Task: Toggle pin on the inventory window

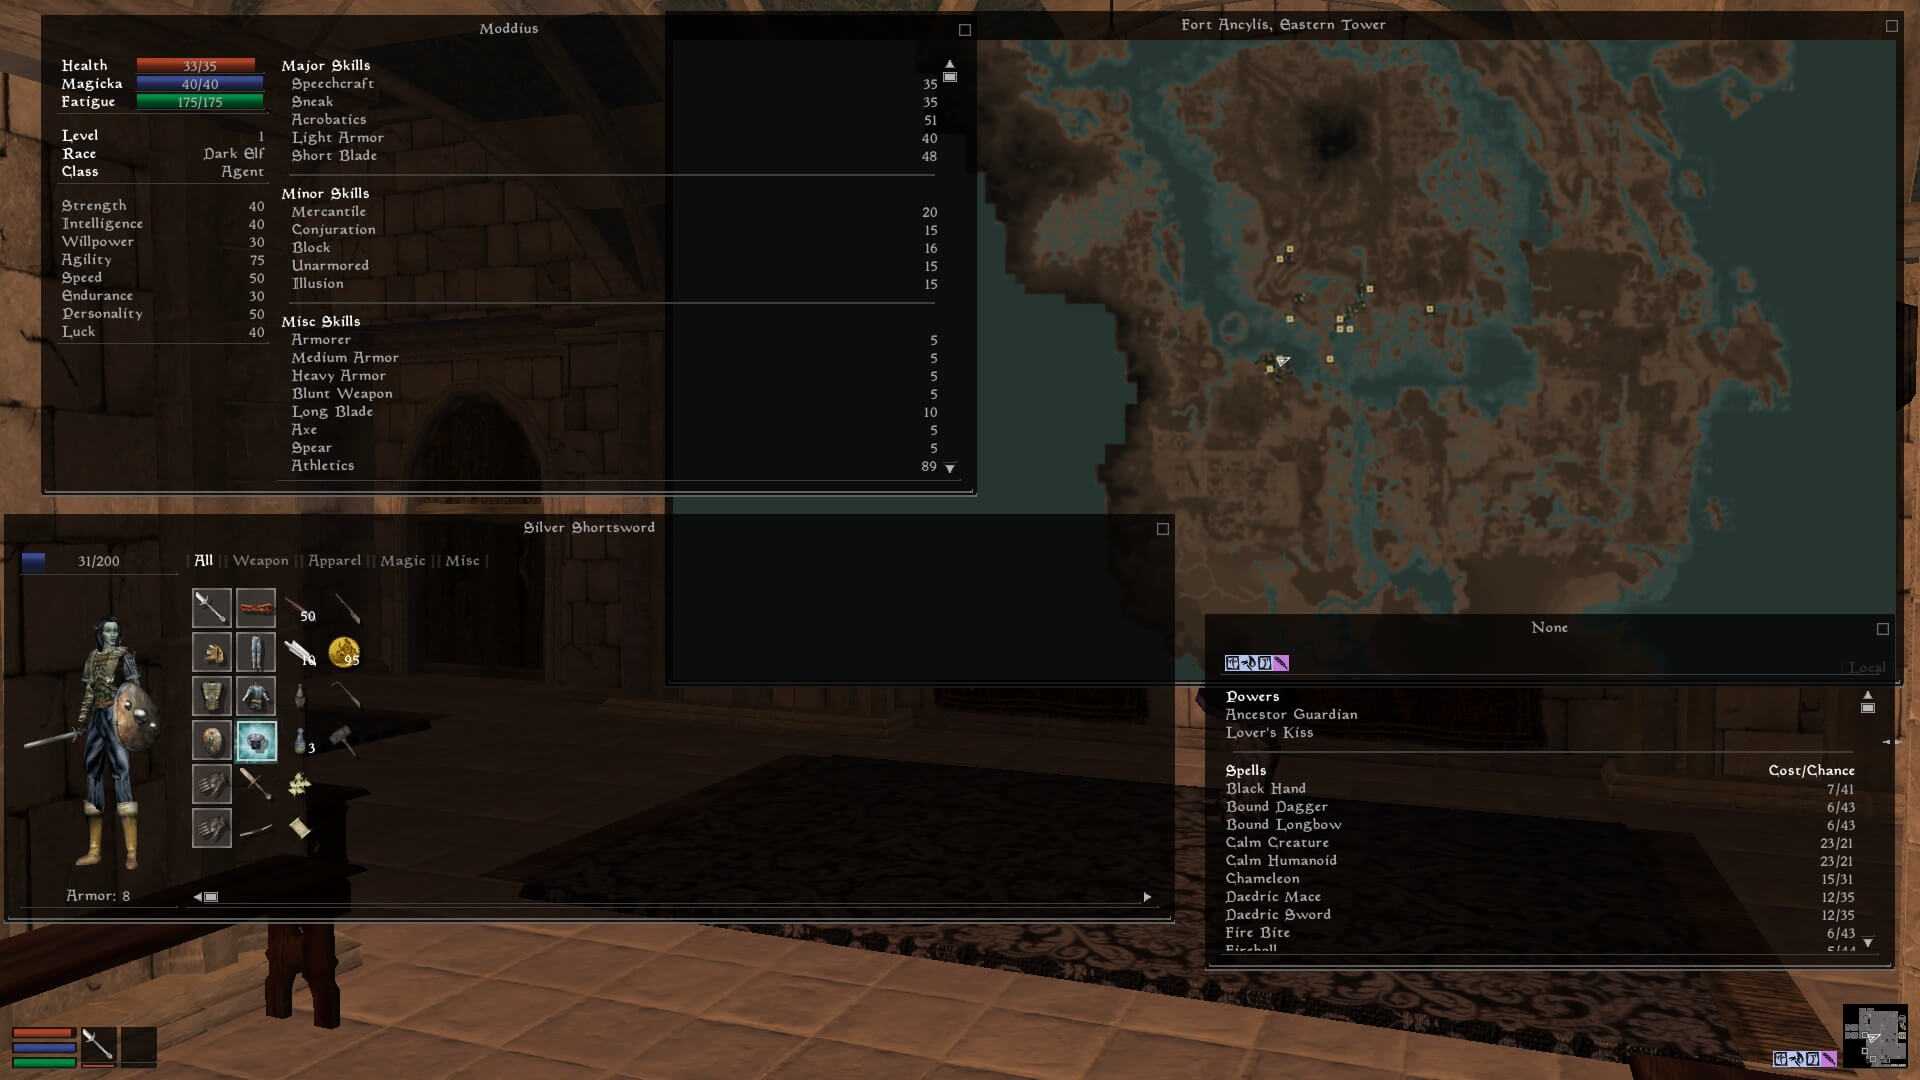Action: [x=1162, y=529]
